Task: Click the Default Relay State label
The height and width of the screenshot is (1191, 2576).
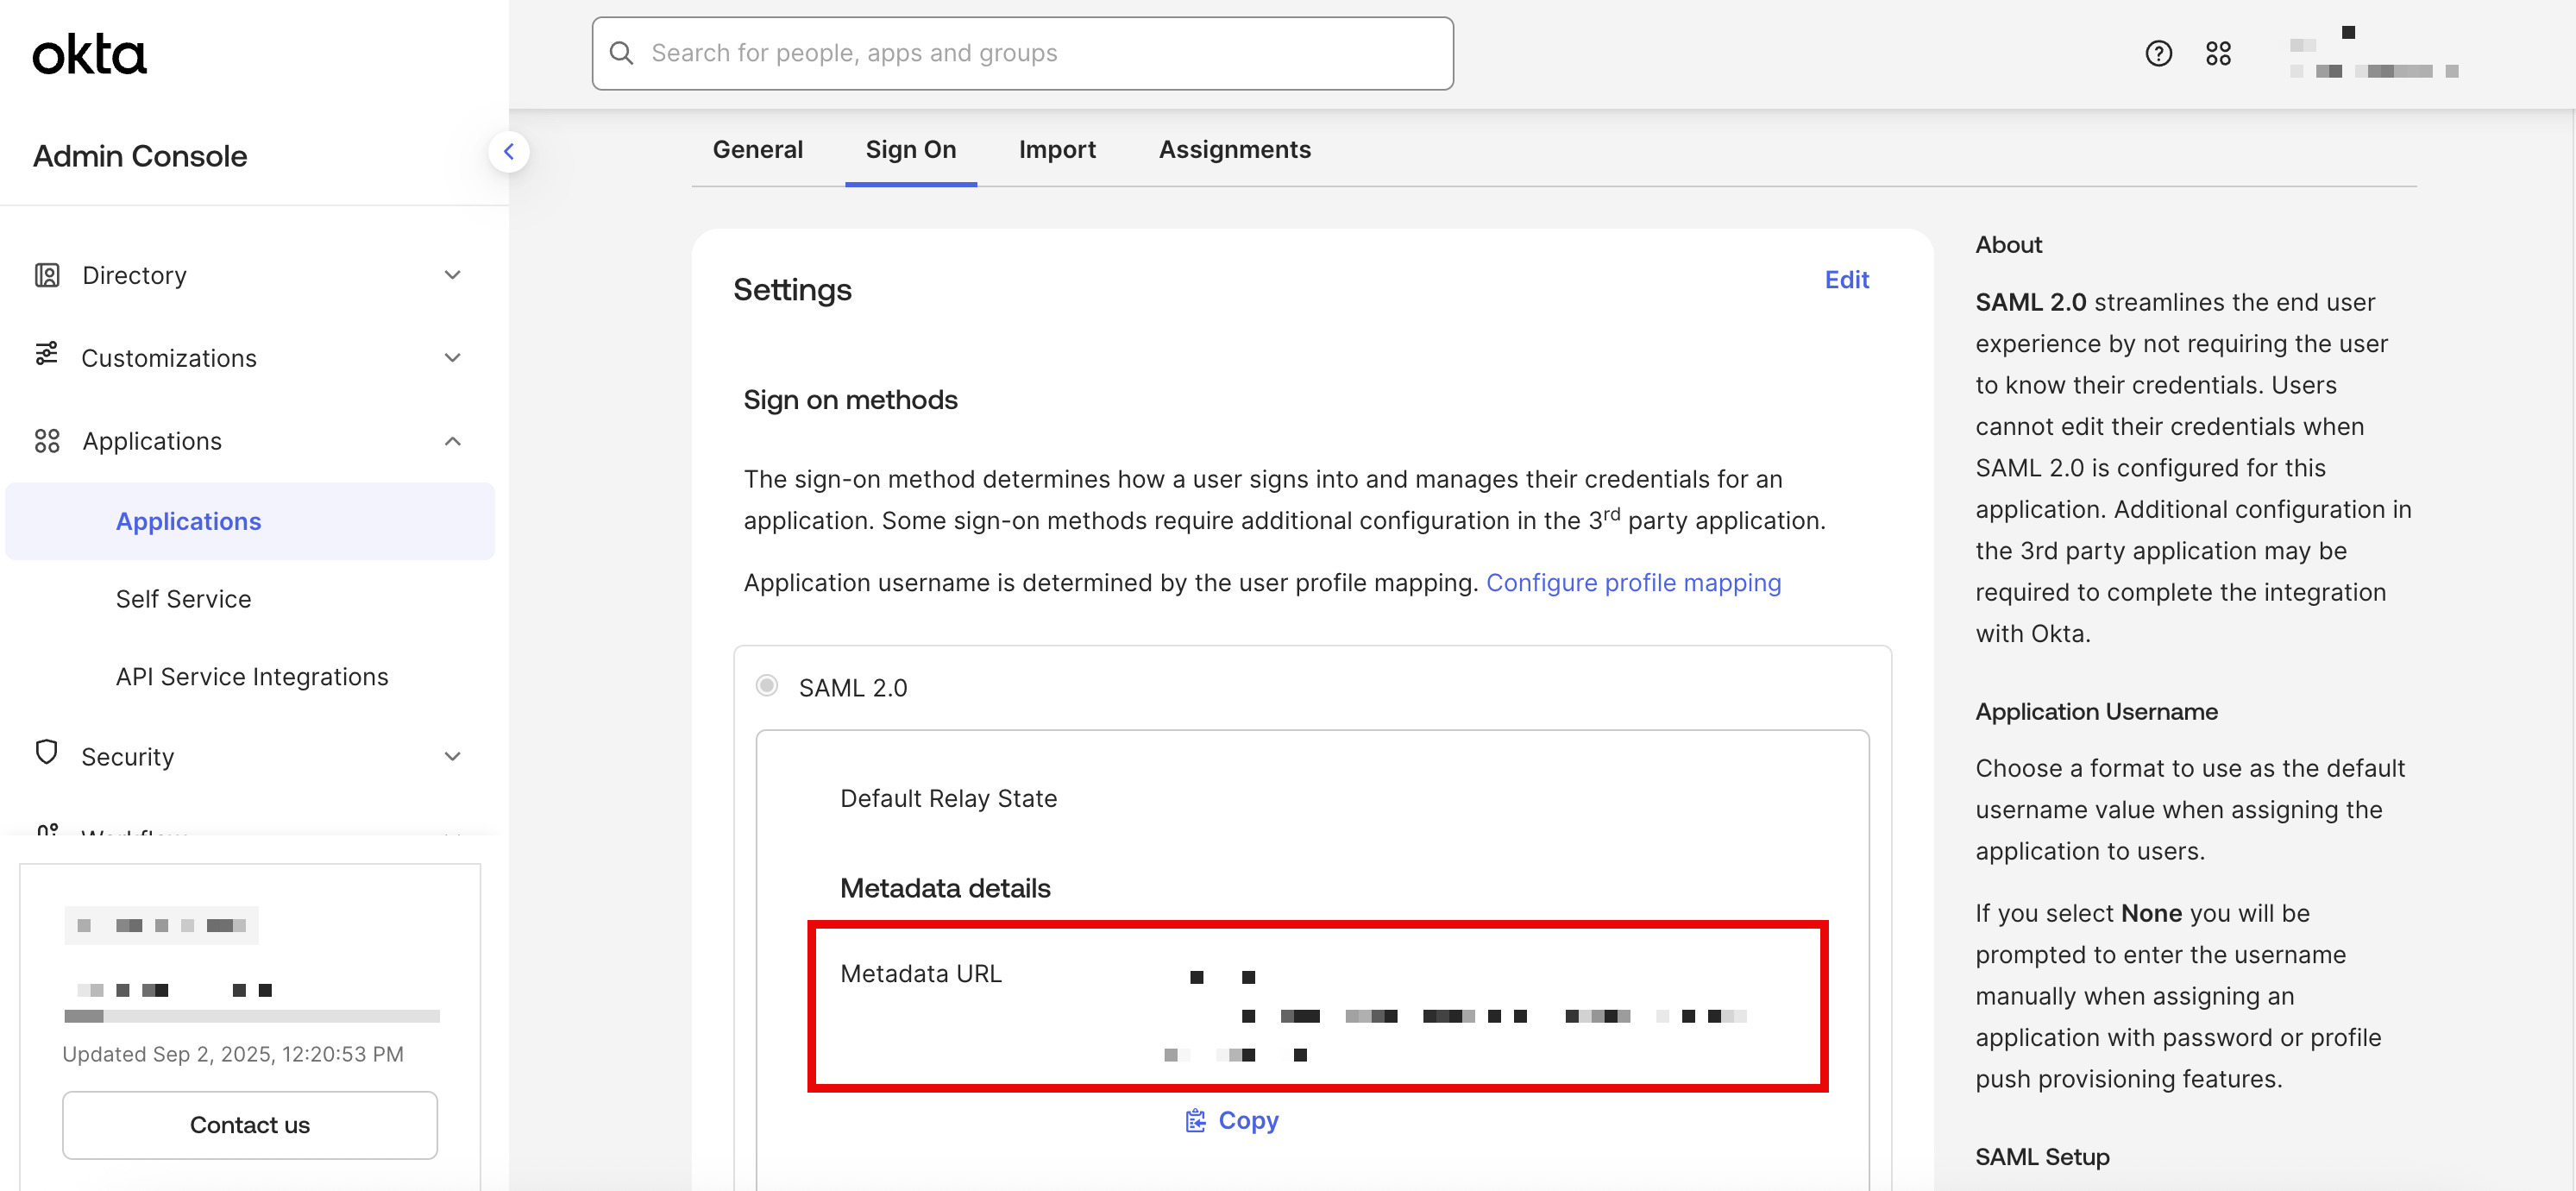Action: click(948, 798)
